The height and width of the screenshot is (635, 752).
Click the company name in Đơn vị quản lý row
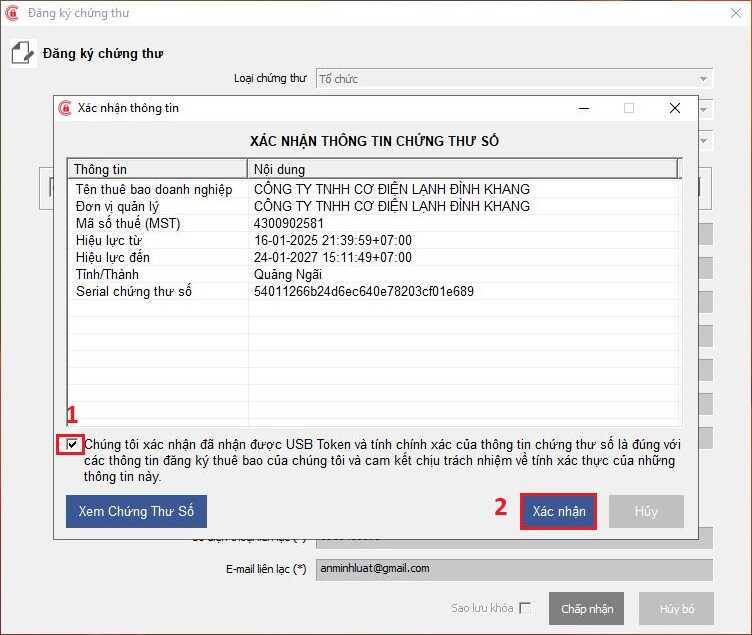pyautogui.click(x=392, y=206)
